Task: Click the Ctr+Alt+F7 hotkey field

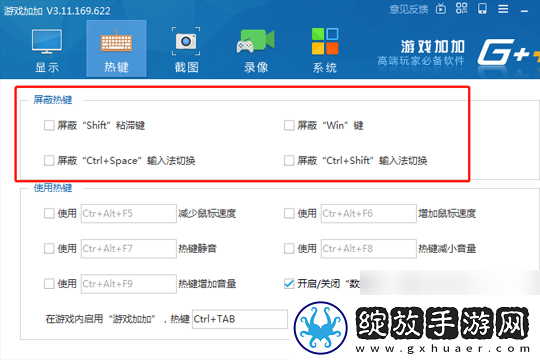Action: [x=129, y=249]
